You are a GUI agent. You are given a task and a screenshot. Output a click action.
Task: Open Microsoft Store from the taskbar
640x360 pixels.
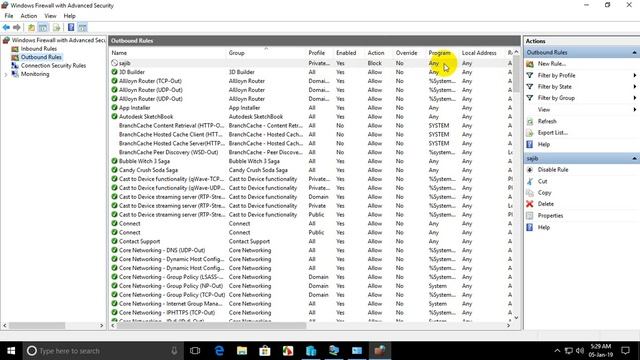(265, 351)
